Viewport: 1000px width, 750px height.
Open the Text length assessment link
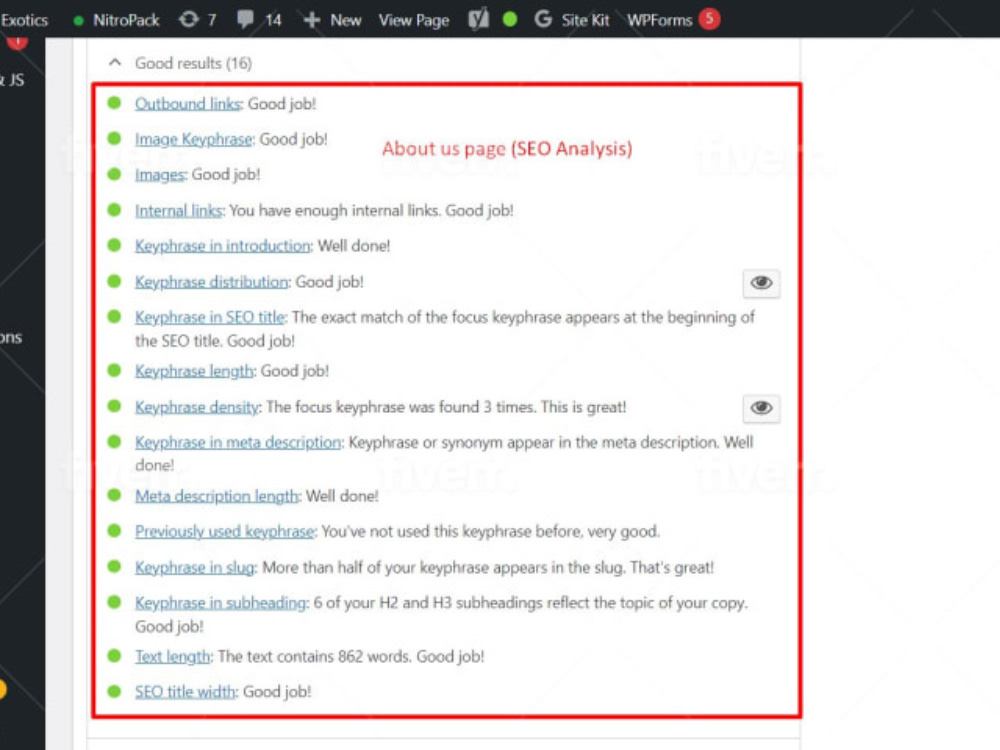[x=173, y=656]
